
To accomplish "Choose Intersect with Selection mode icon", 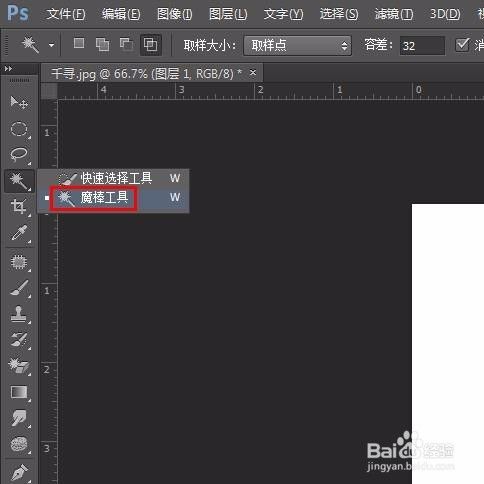I will tap(151, 44).
